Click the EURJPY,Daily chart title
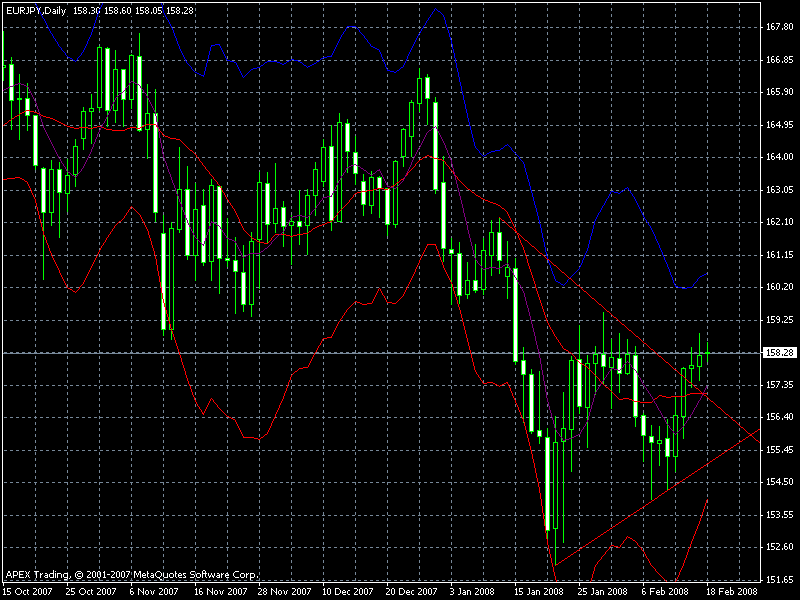 pos(36,8)
